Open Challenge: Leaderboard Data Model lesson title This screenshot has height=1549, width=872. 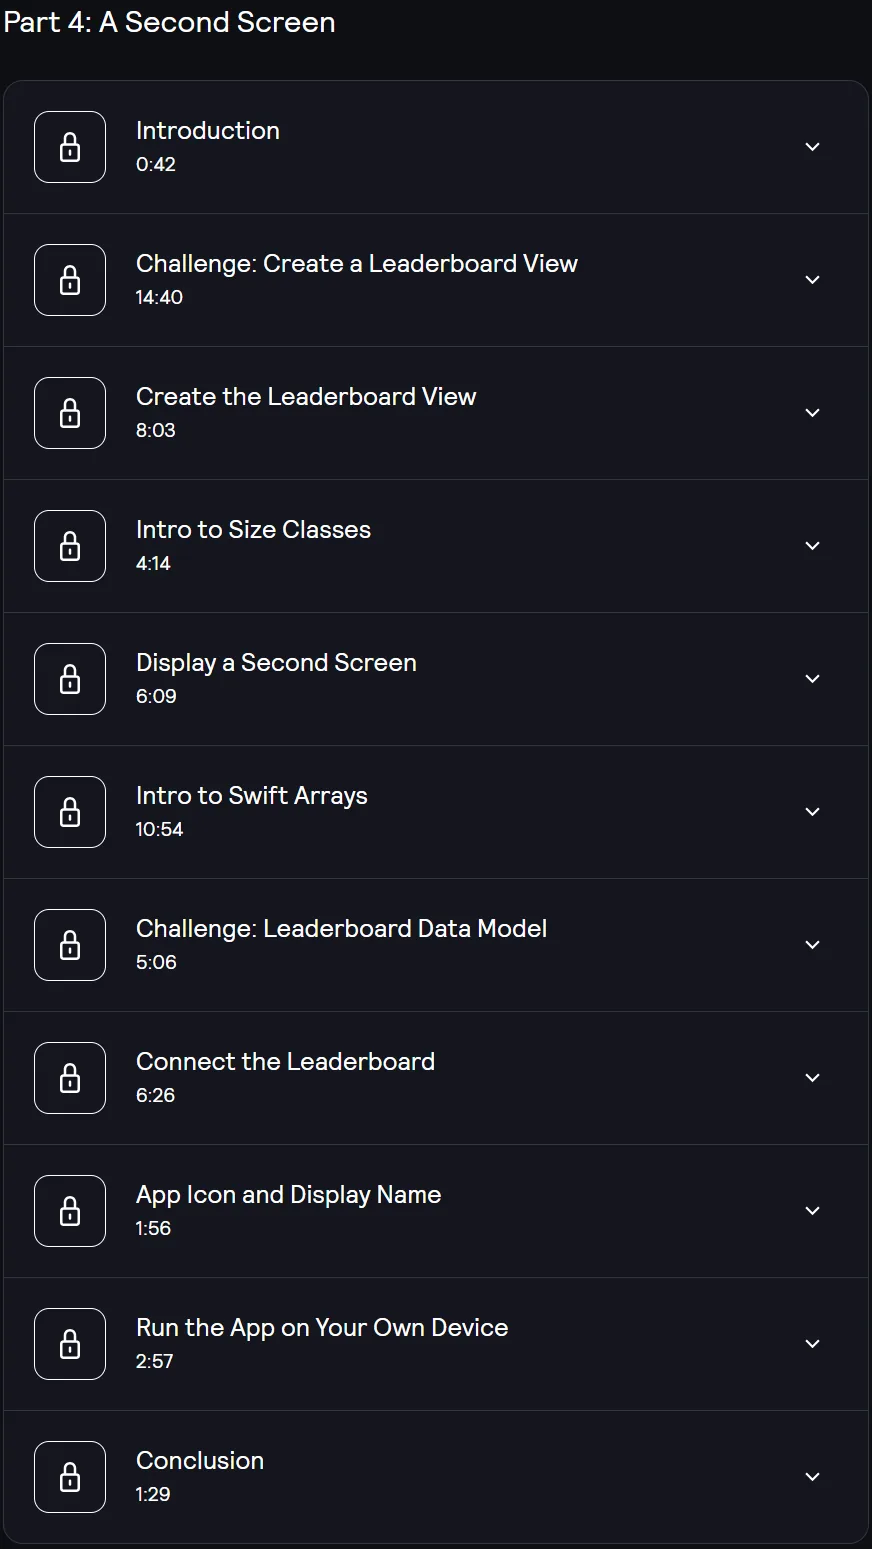pyautogui.click(x=341, y=929)
